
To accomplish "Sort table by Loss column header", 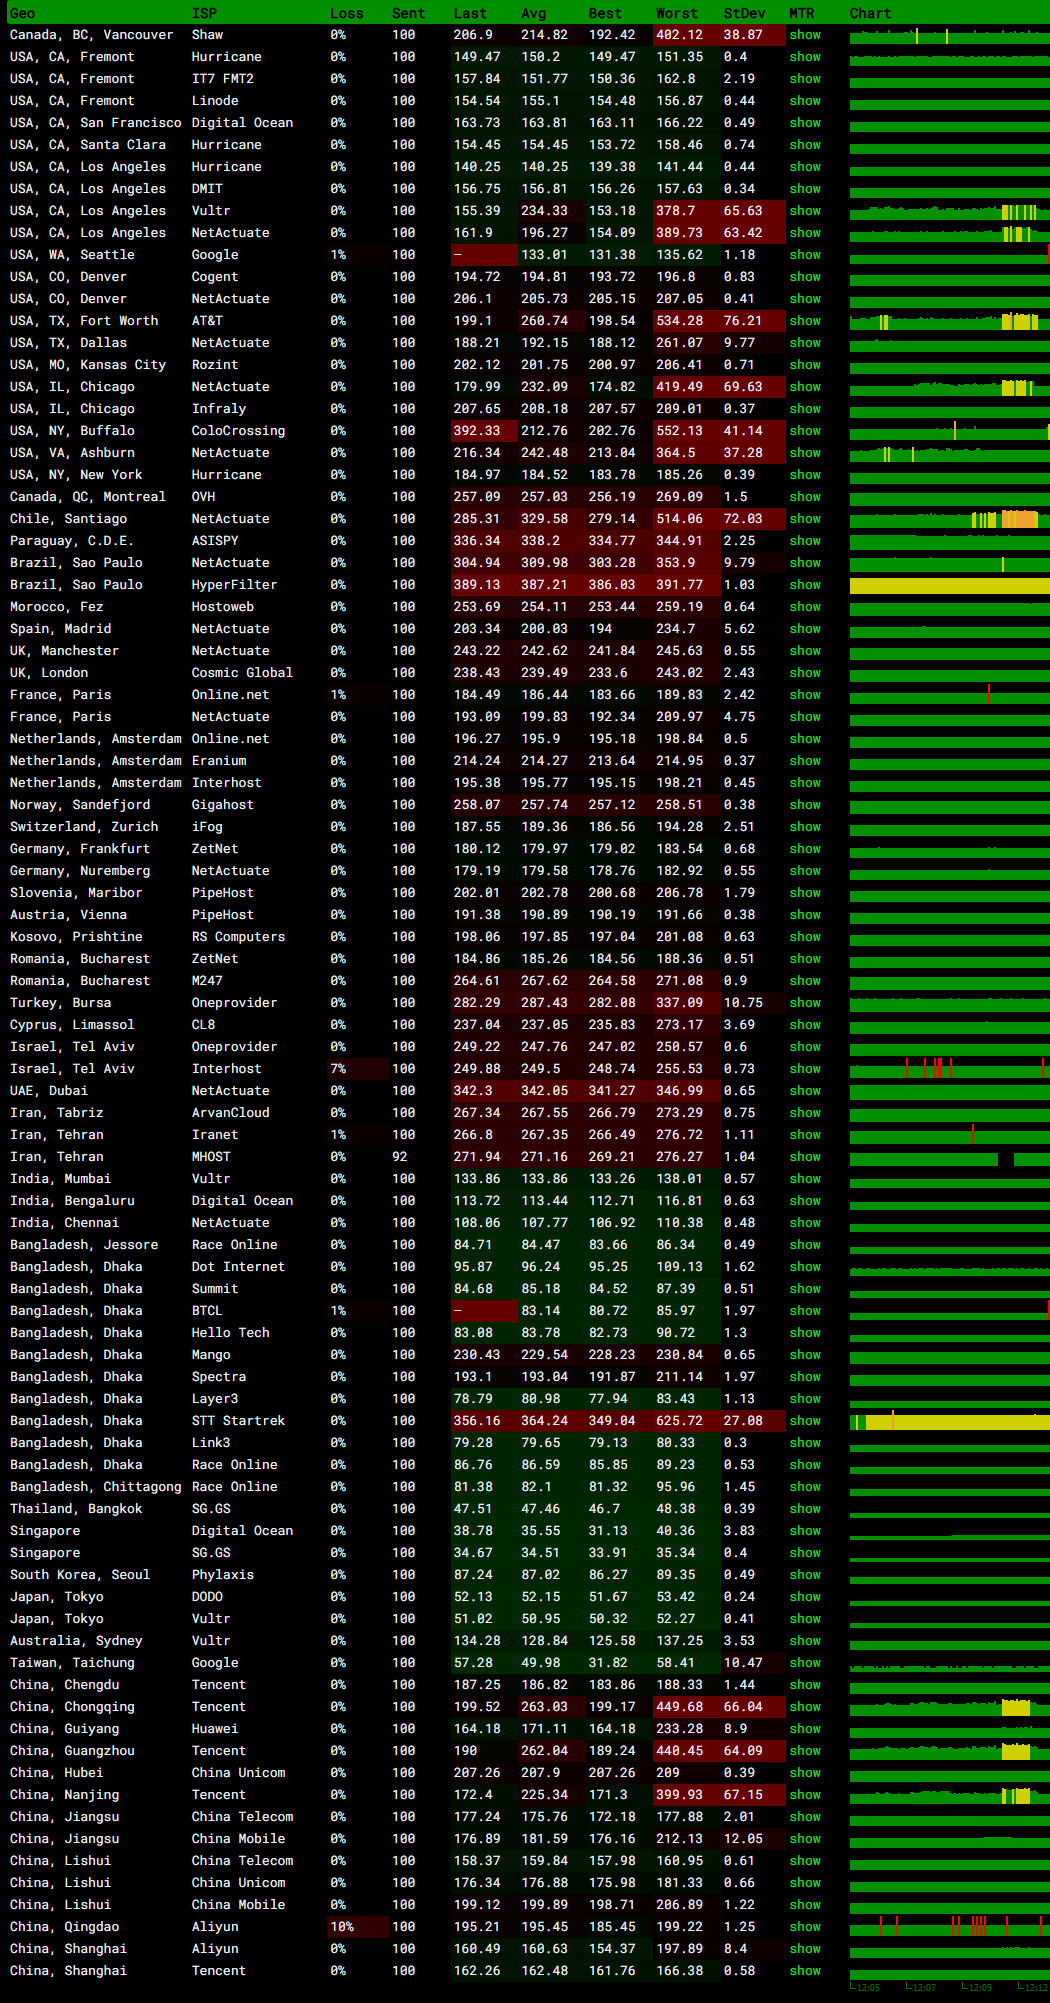I will tap(346, 13).
